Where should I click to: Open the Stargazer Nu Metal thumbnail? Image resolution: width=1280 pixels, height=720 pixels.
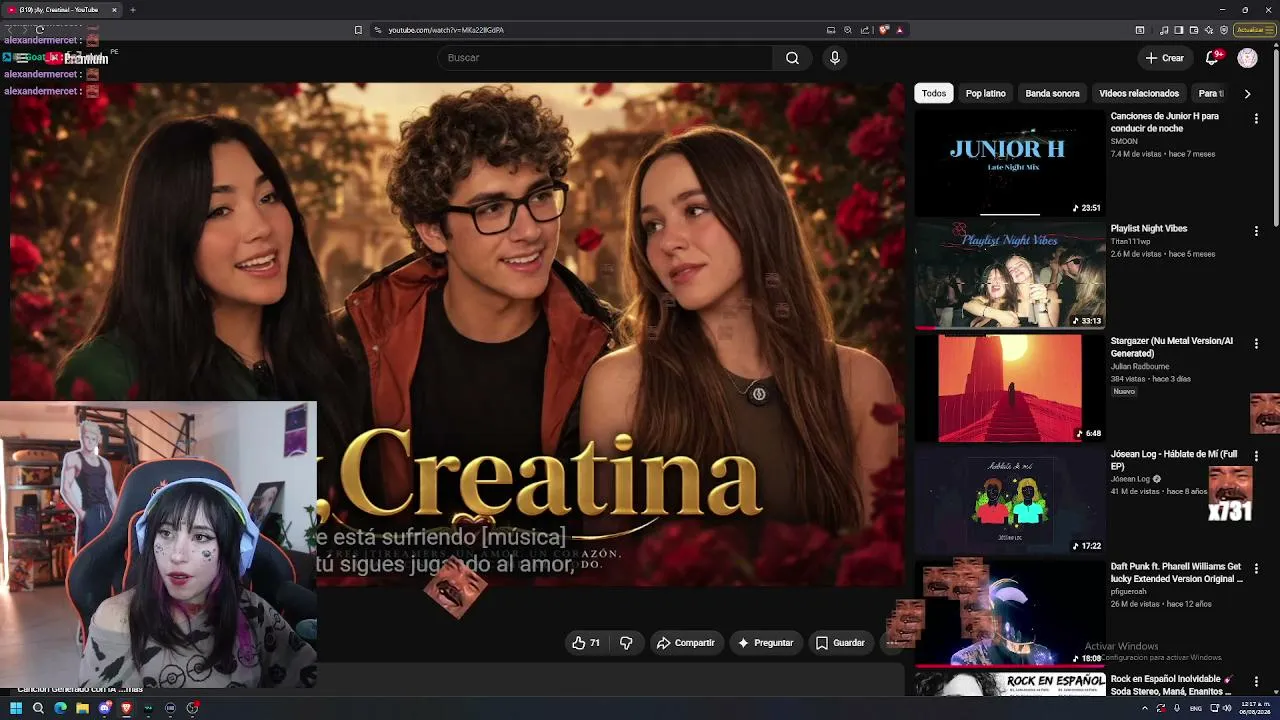click(x=1010, y=388)
